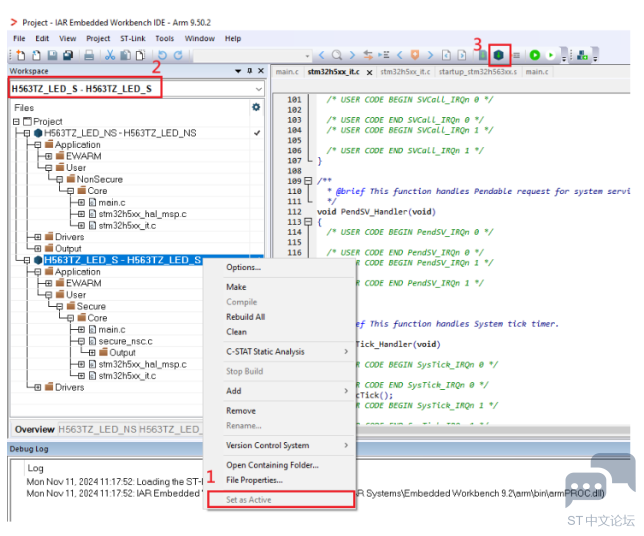Click the Help menu
The width and height of the screenshot is (644, 536).
[232, 39]
